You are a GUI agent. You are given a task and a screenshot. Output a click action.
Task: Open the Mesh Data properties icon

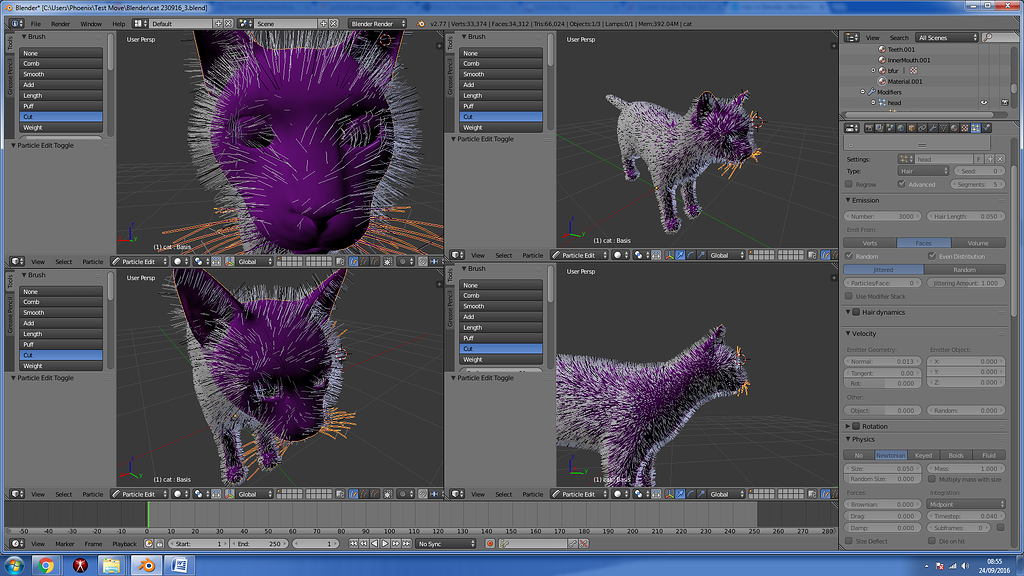click(x=944, y=128)
